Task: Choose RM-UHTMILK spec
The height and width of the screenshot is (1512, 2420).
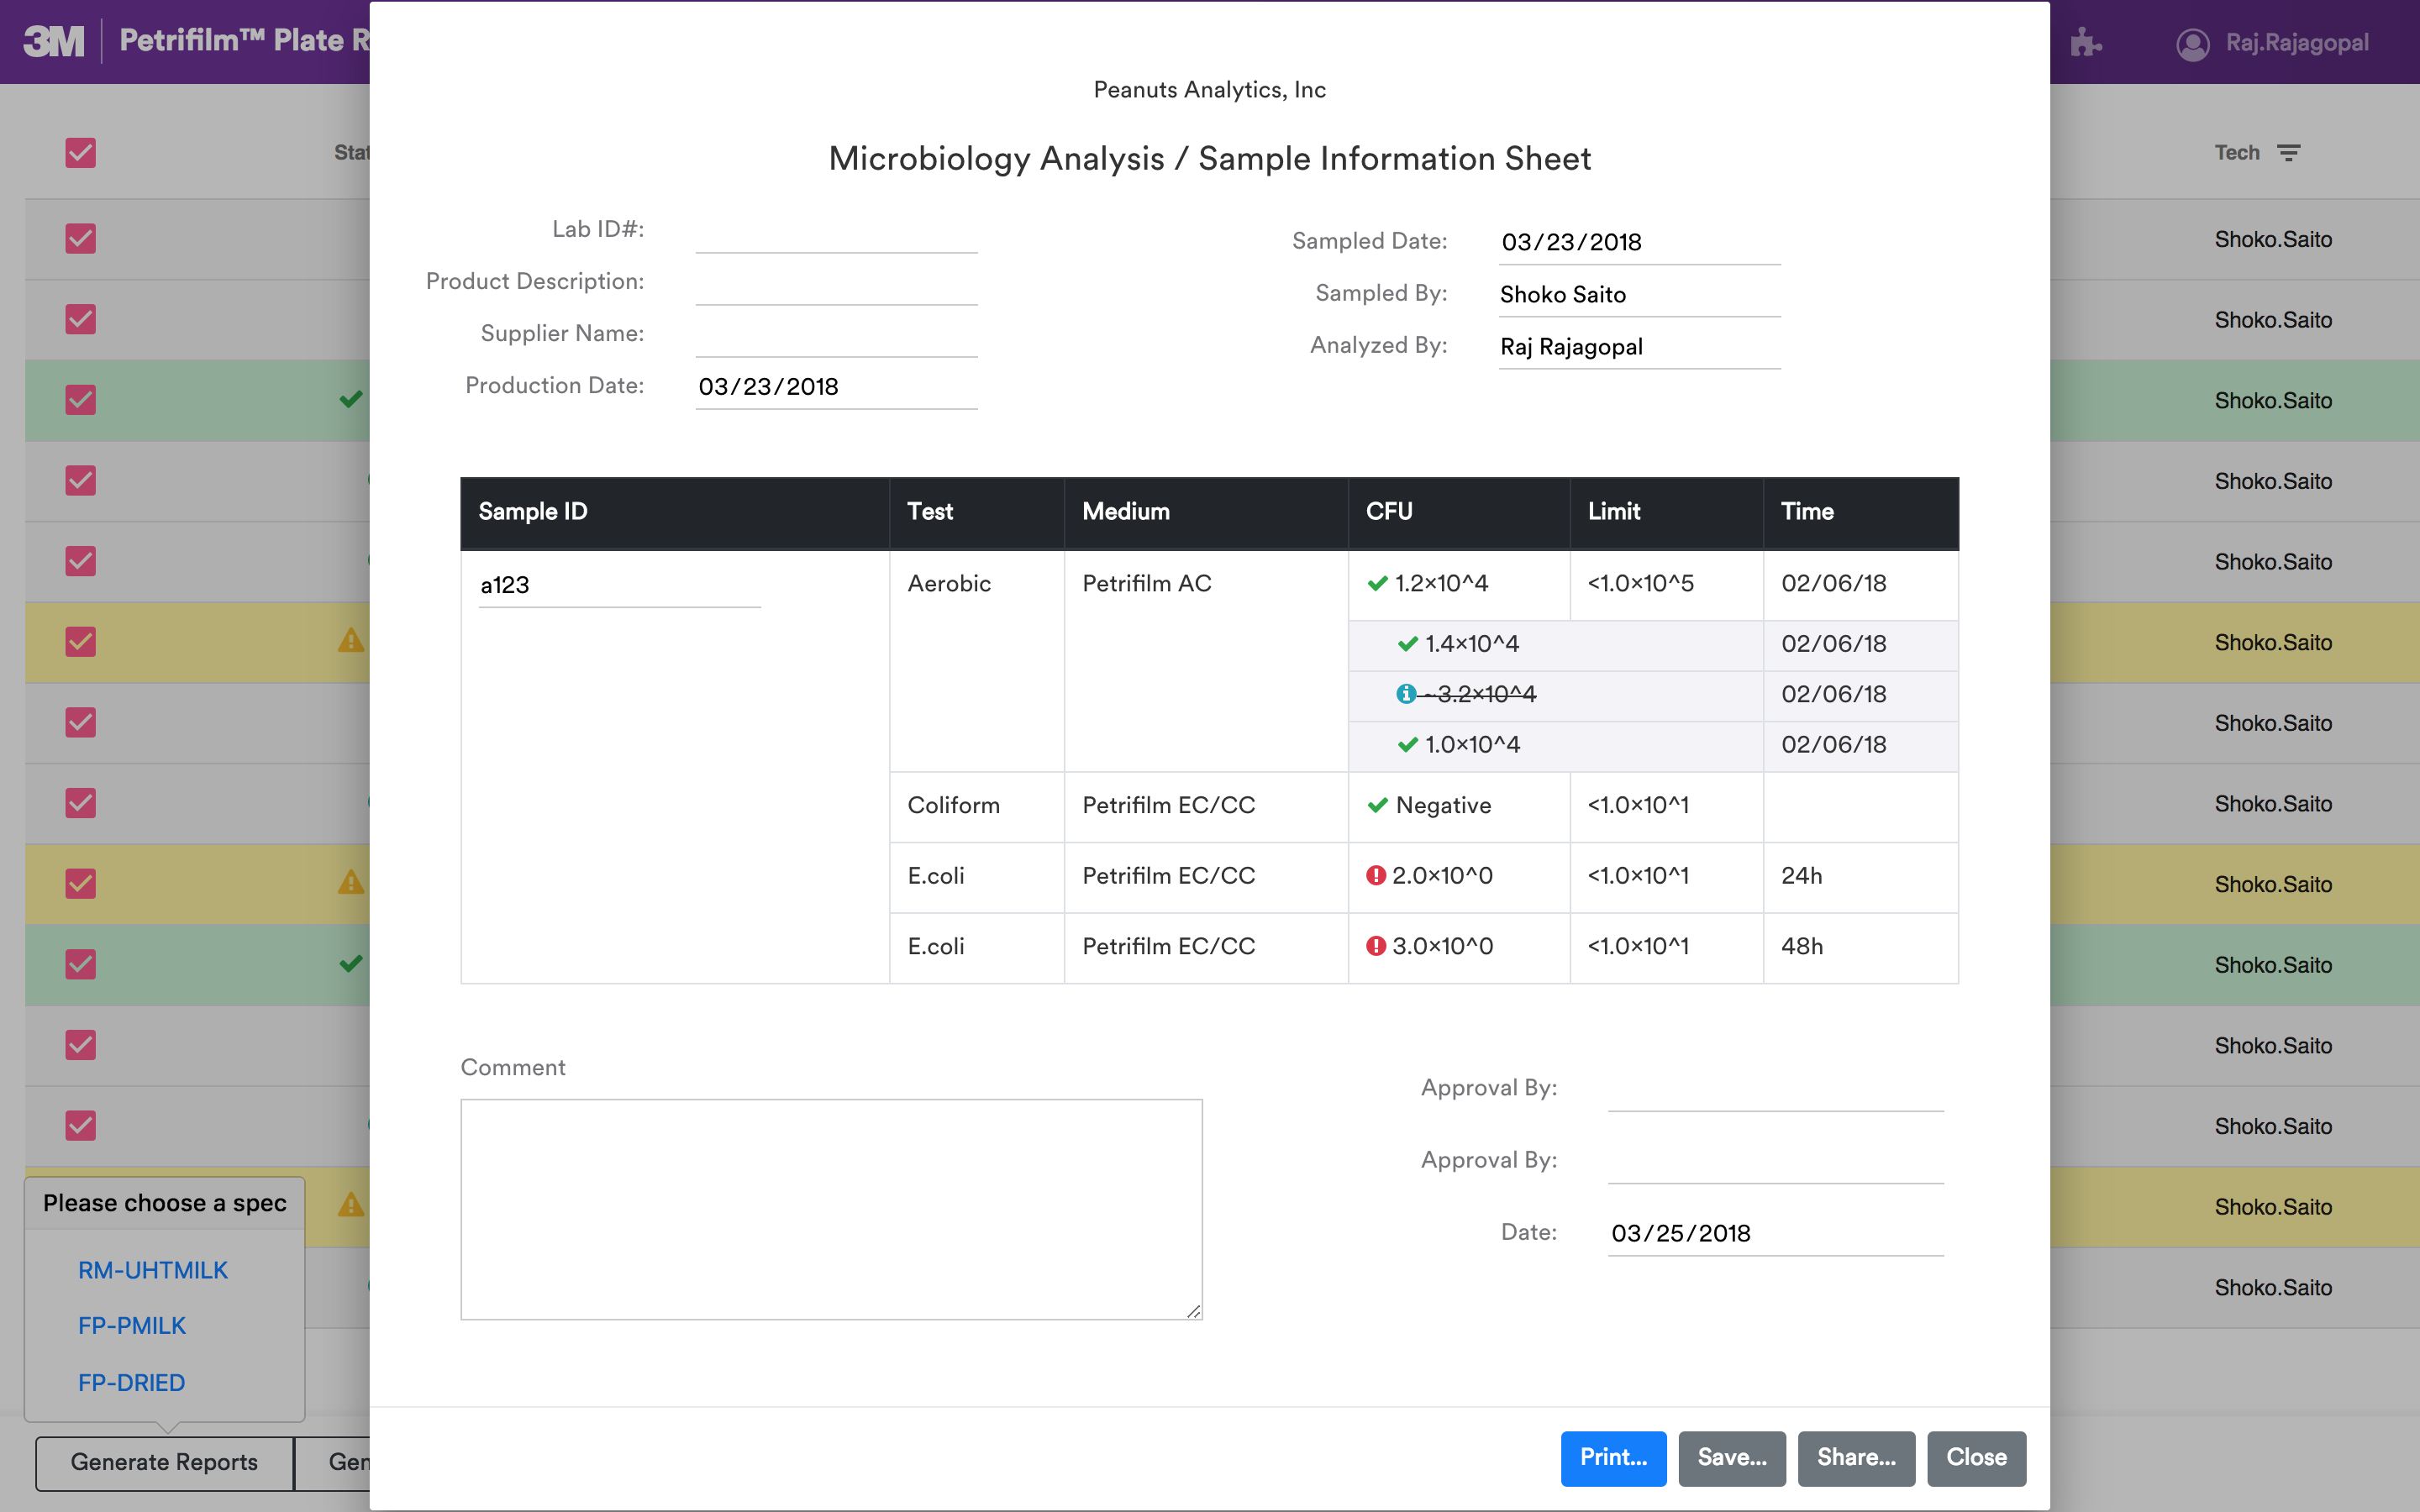Action: click(x=153, y=1270)
